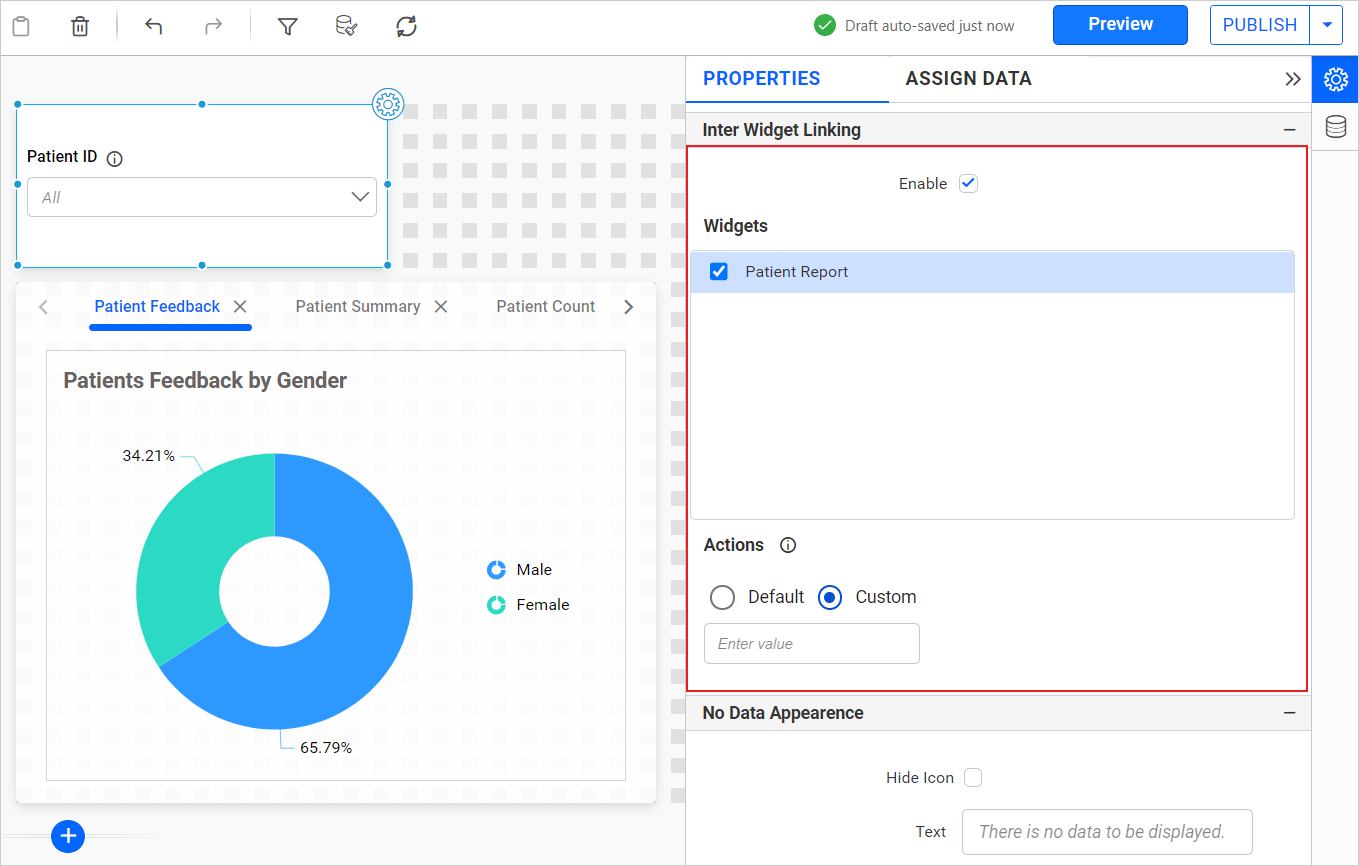Select the database icon in the right sidebar
This screenshot has width=1359, height=866.
[1337, 126]
